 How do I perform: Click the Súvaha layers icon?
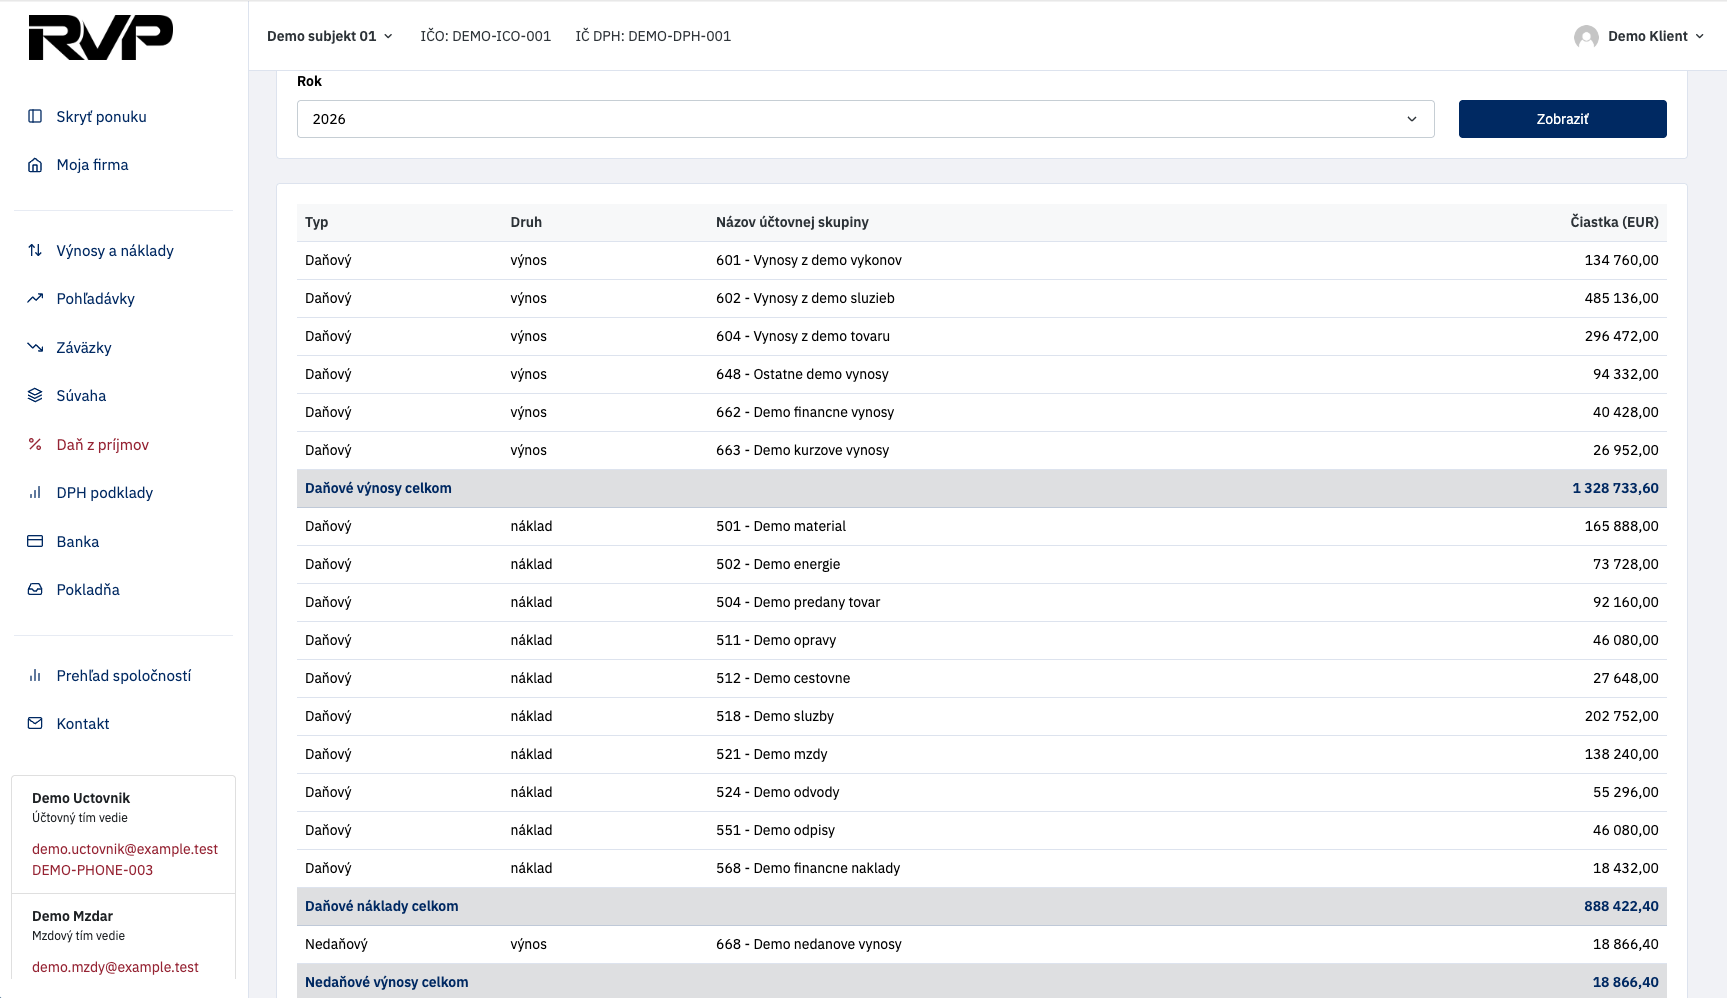35,395
